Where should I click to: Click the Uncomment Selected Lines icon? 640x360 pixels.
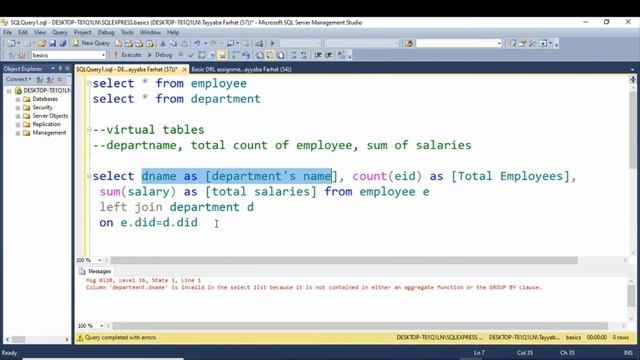pyautogui.click(x=304, y=55)
